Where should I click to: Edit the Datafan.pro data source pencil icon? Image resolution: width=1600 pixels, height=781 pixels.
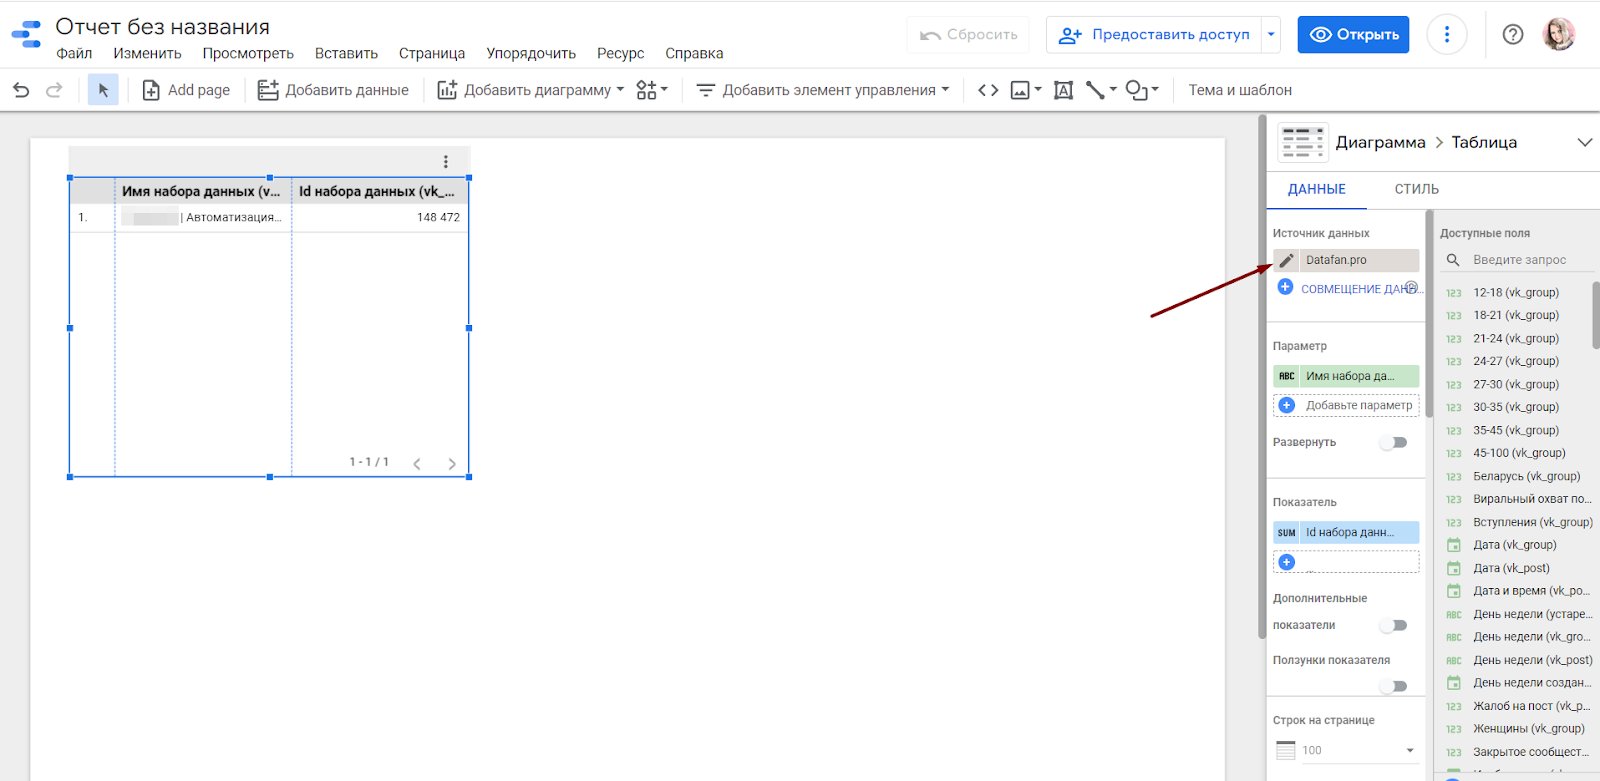coord(1287,260)
